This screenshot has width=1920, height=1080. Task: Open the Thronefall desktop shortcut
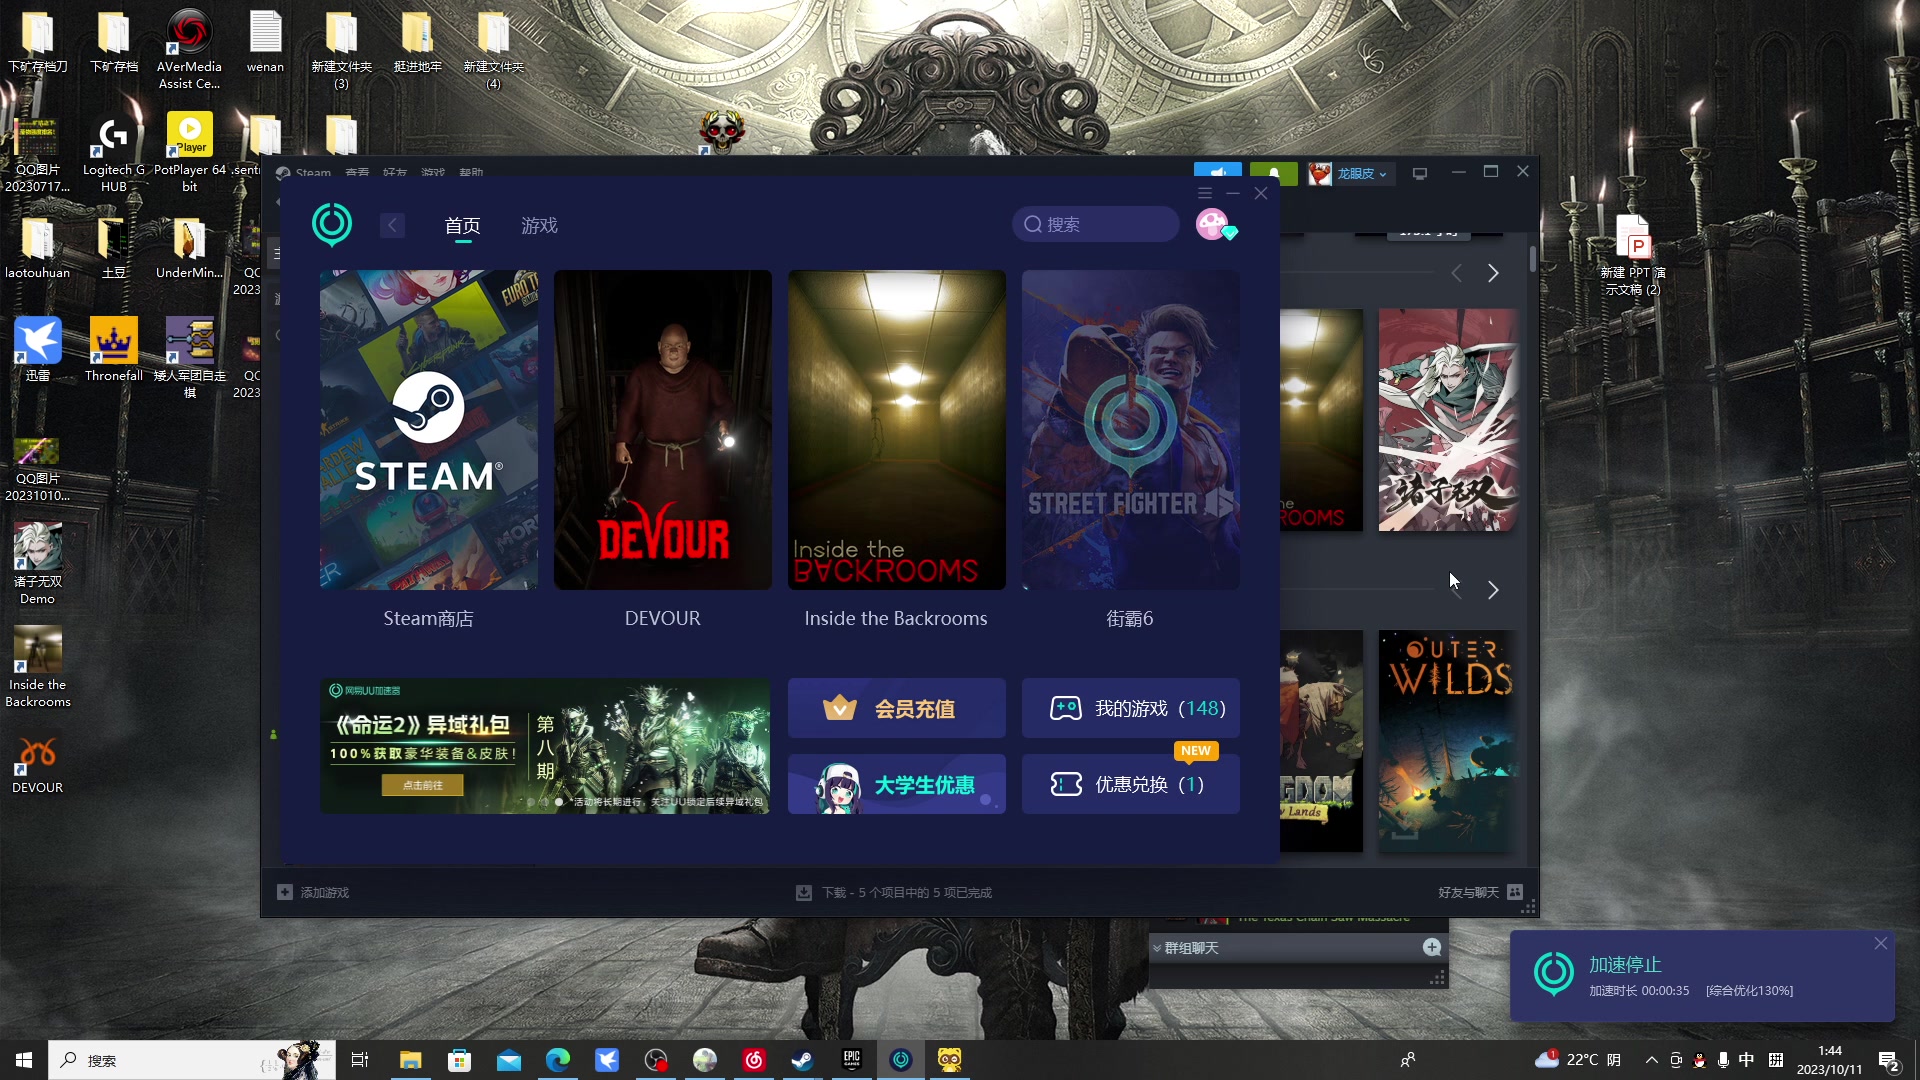click(x=114, y=349)
